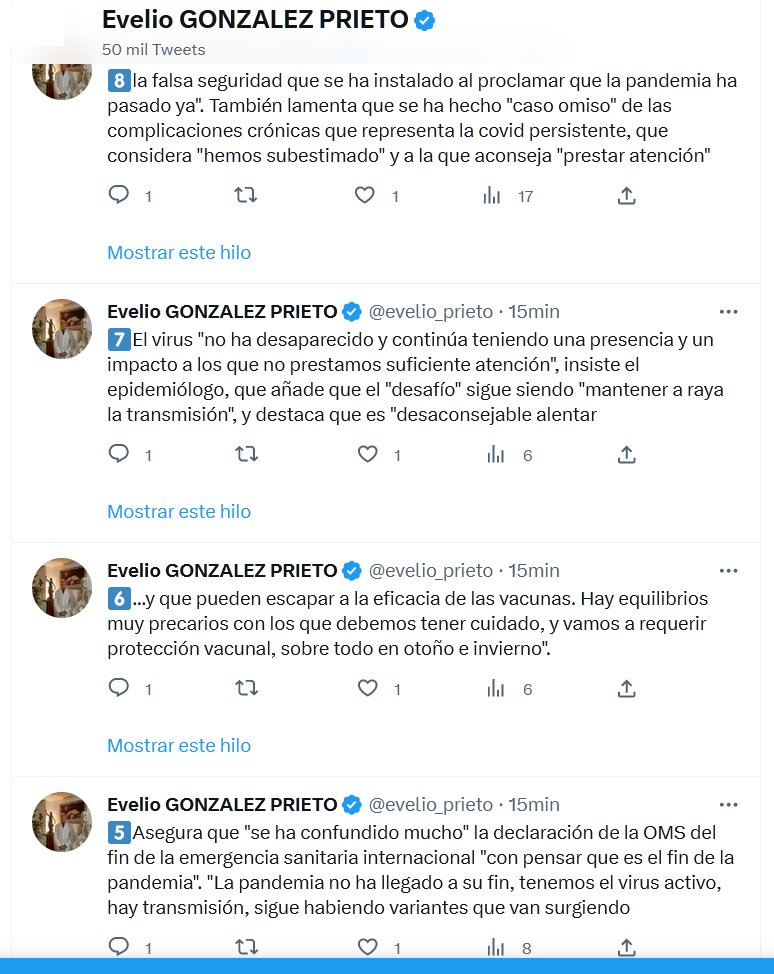The height and width of the screenshot is (974, 774).
Task: Share tweet number 8
Action: tap(626, 195)
